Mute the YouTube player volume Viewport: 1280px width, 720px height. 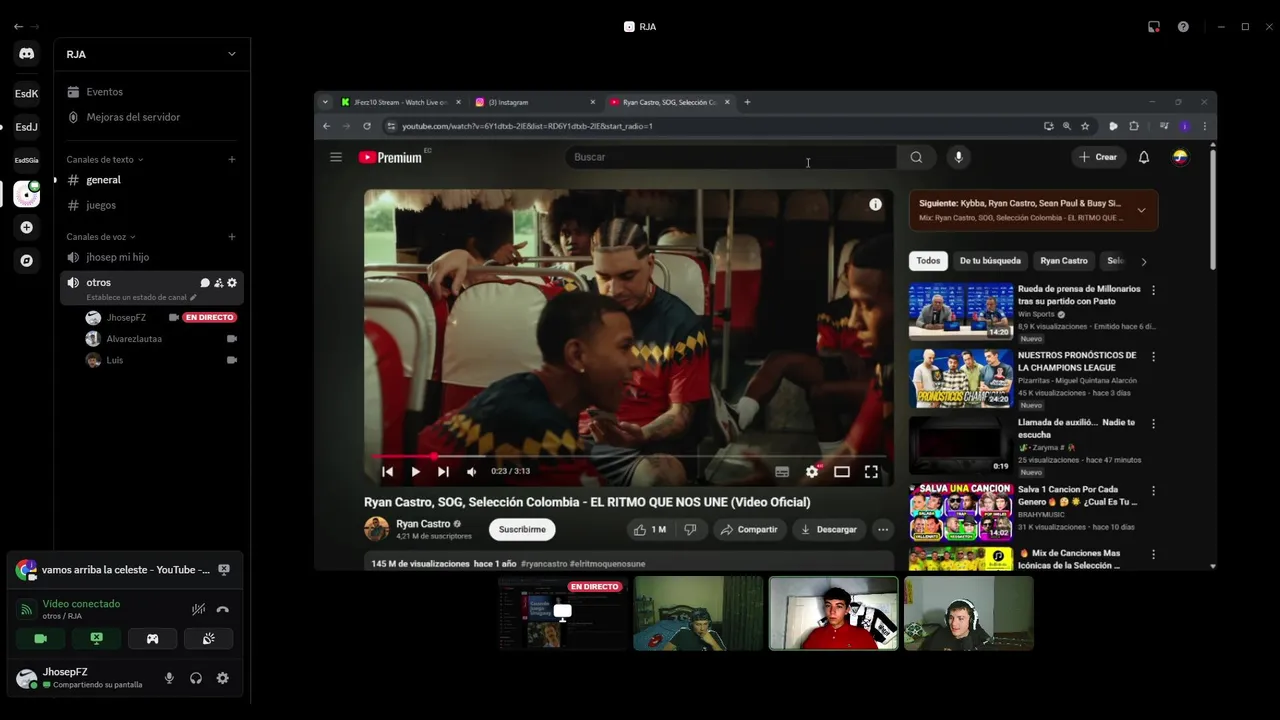(472, 472)
